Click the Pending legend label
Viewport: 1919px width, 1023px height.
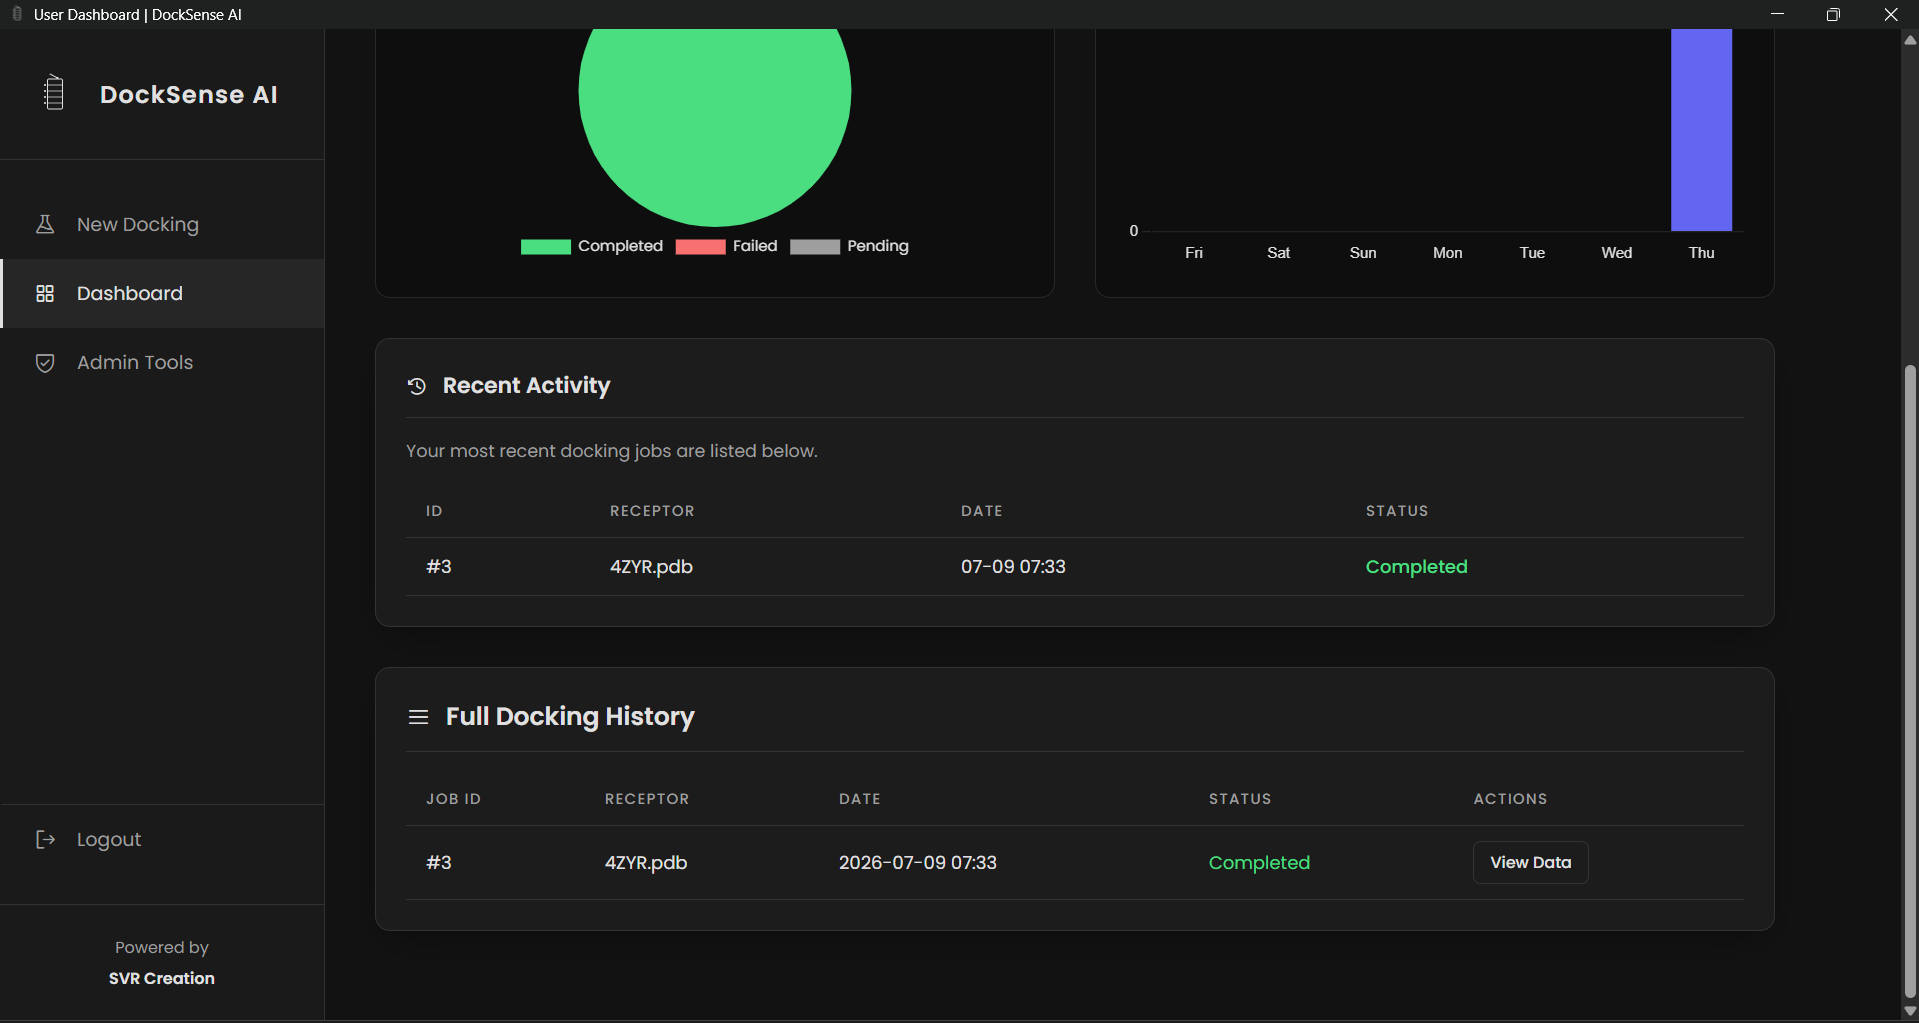[878, 246]
